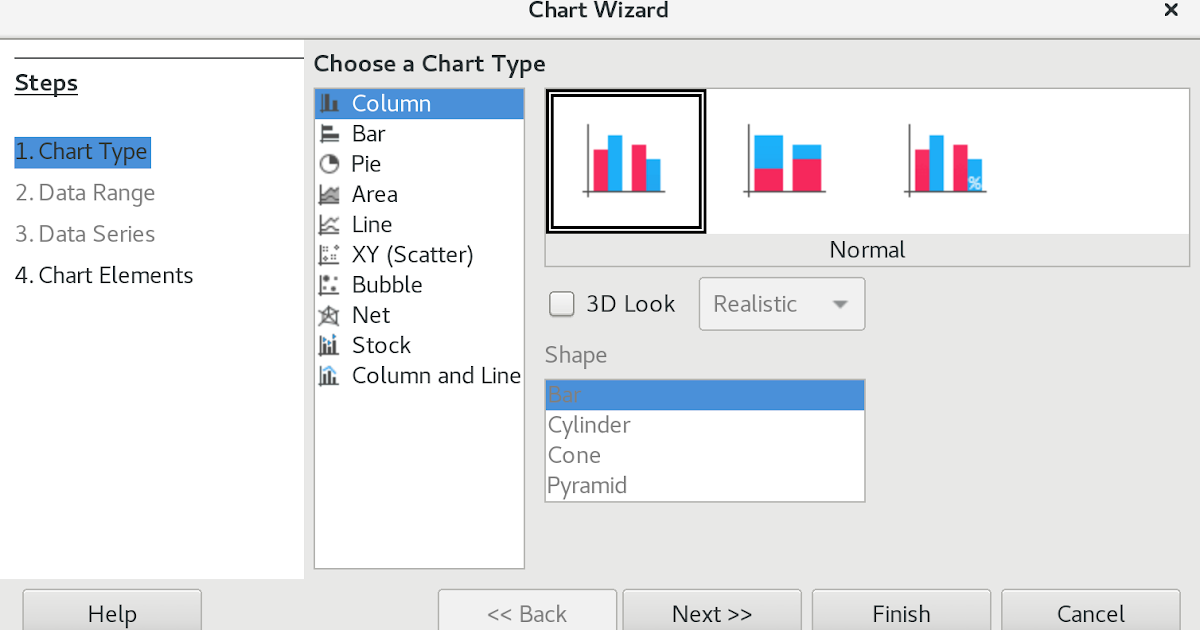The image size is (1200, 630).
Task: Choose the Net chart type icon
Action: pos(369,314)
